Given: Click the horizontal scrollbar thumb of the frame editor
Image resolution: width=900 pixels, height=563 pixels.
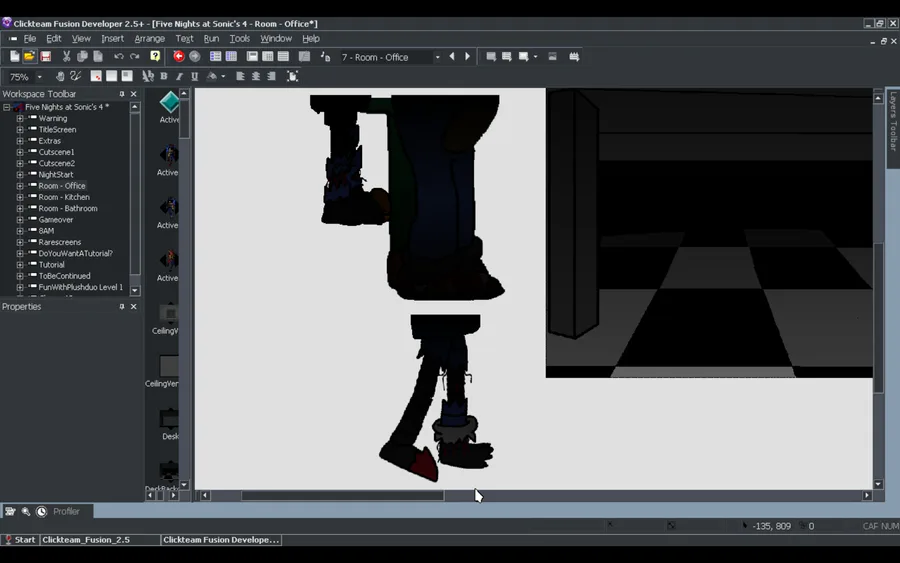Looking at the screenshot, I should pos(342,495).
